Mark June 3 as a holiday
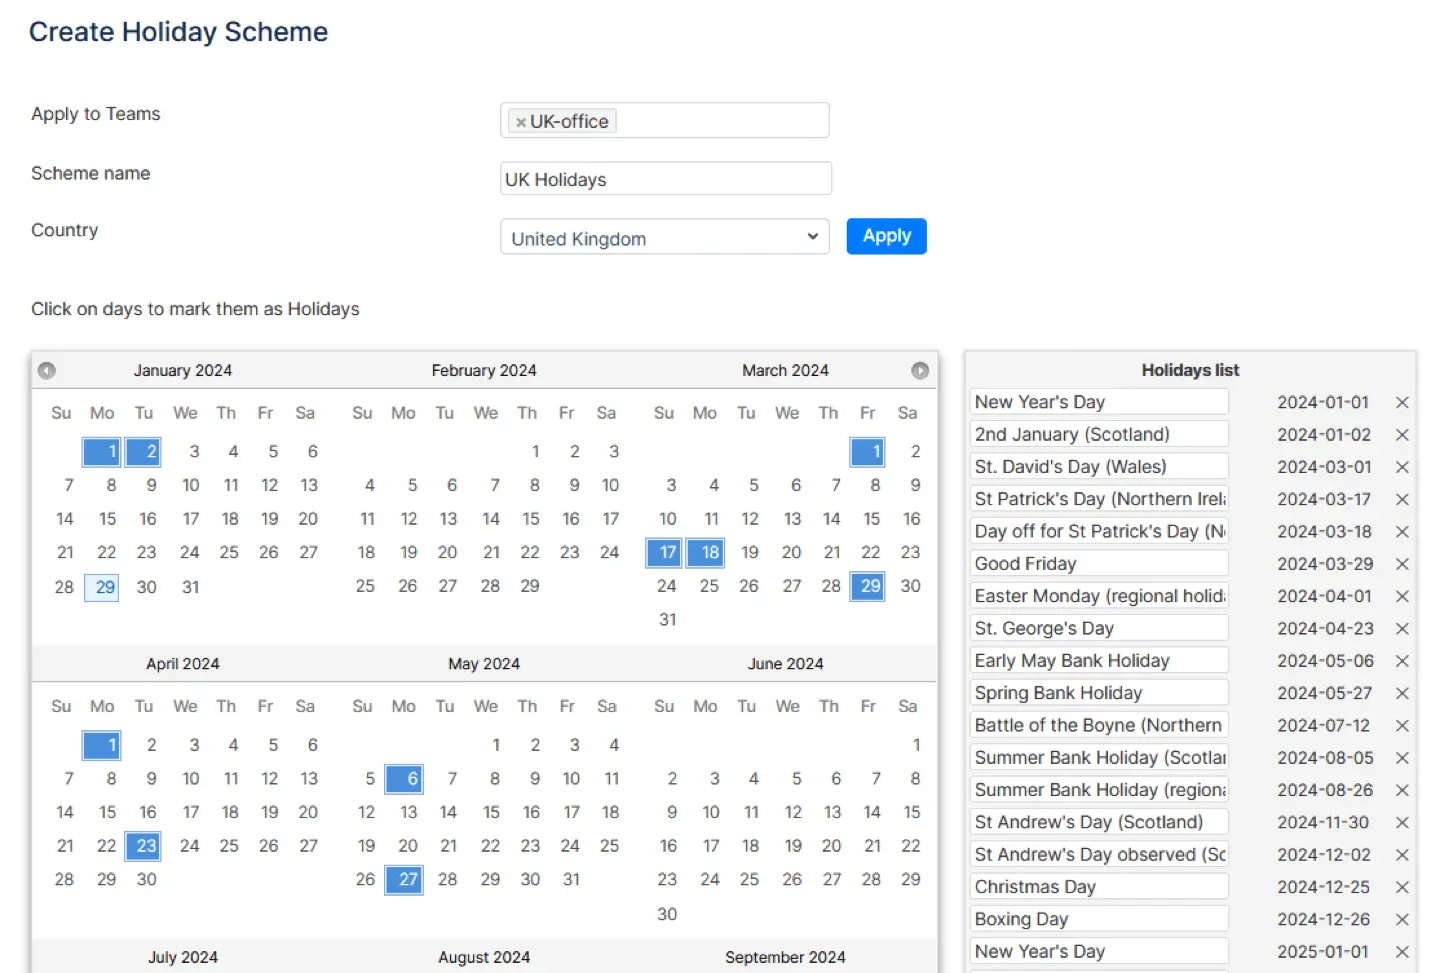This screenshot has width=1440, height=973. [x=714, y=778]
